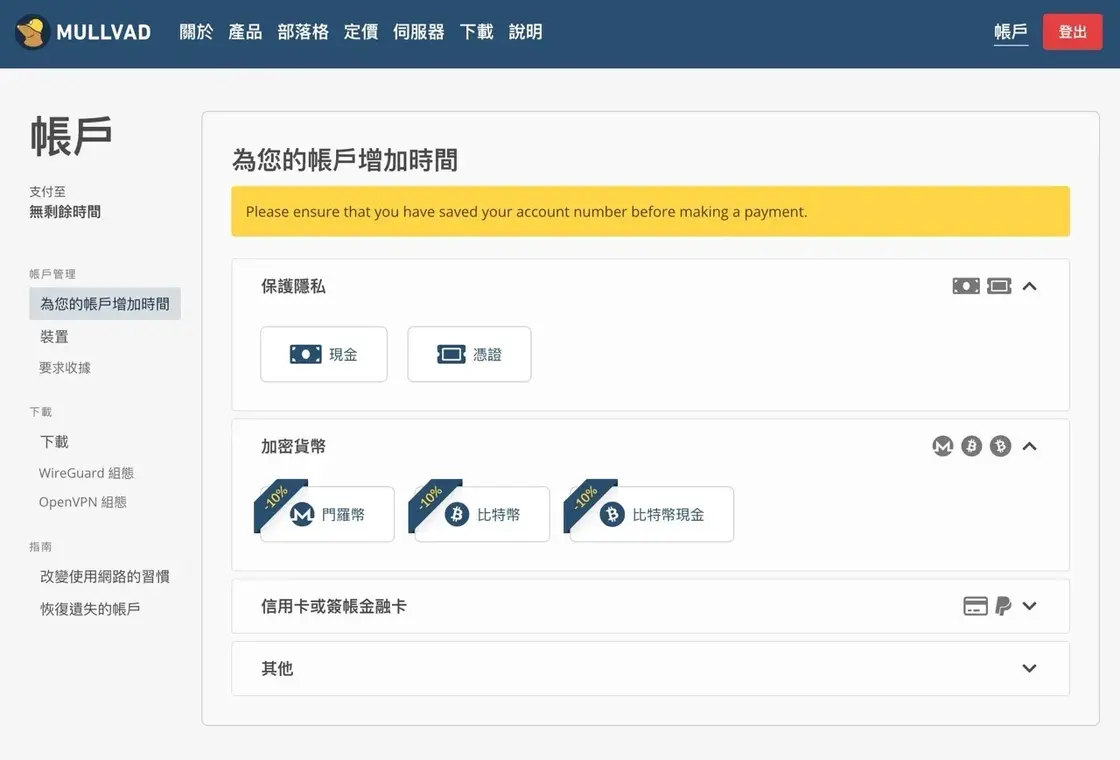Image resolution: width=1120 pixels, height=760 pixels.
Task: Open 裝置 in the sidebar
Action: coord(54,336)
